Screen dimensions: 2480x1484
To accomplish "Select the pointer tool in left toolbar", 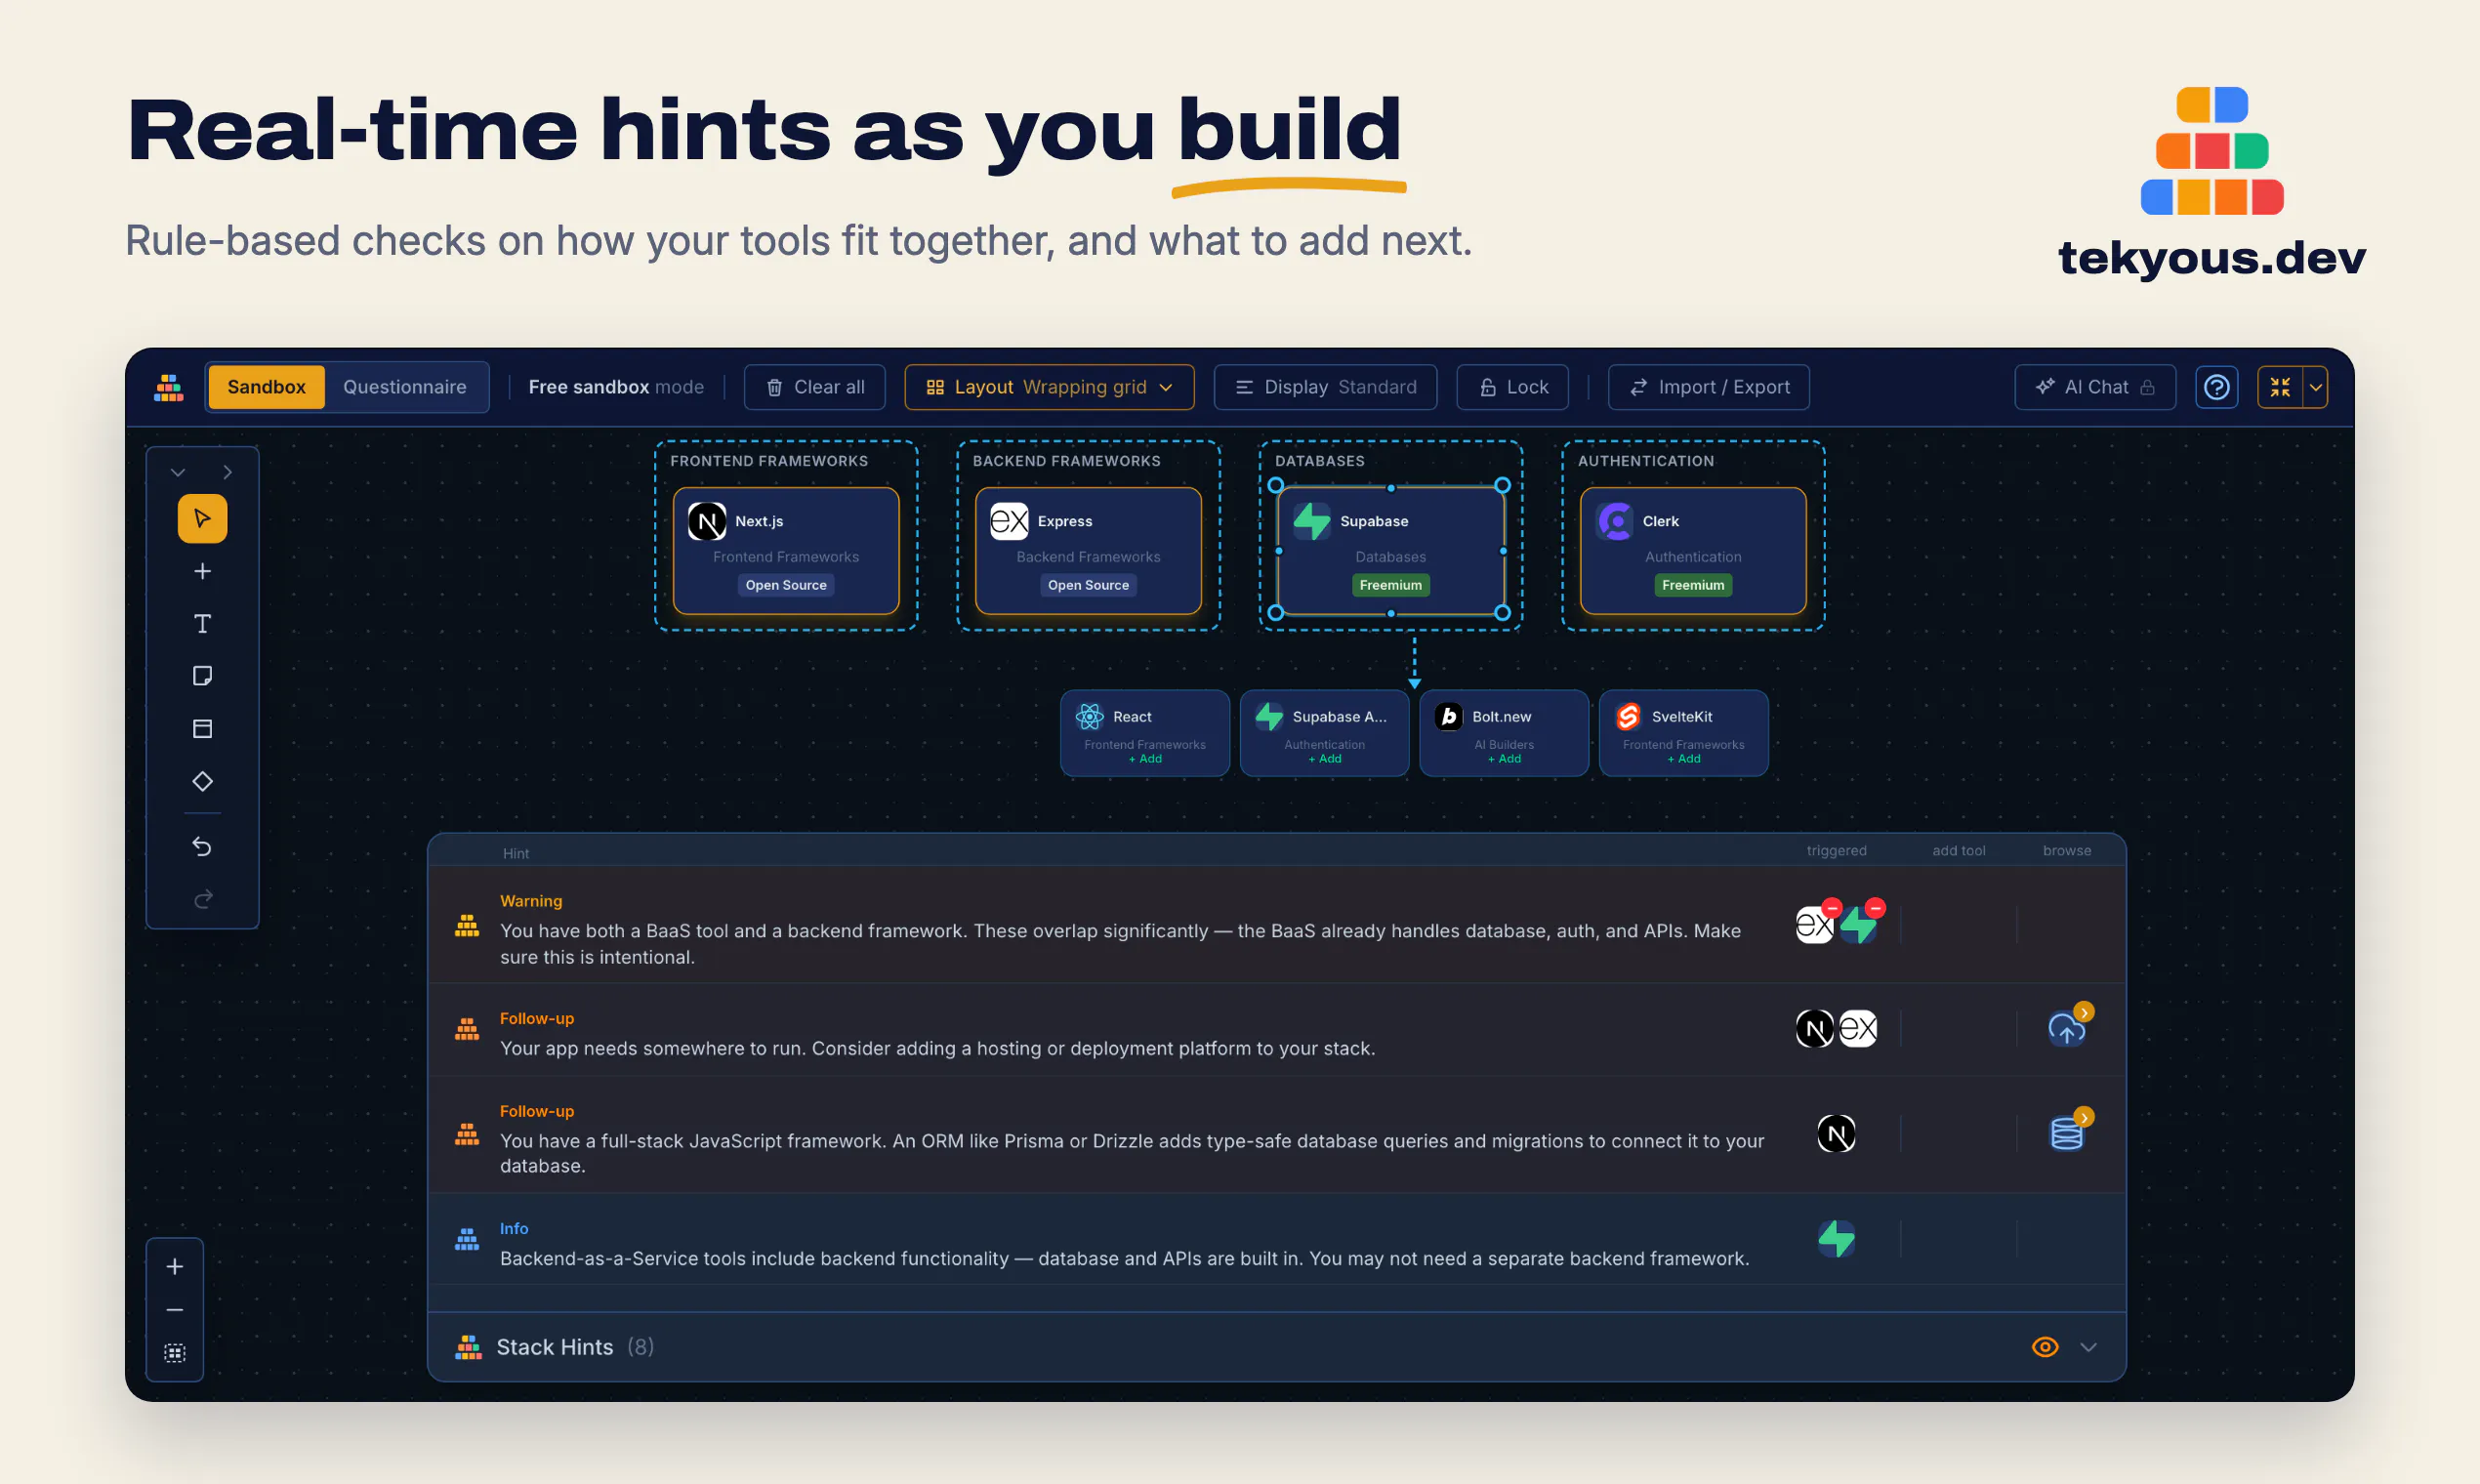I will [x=202, y=518].
